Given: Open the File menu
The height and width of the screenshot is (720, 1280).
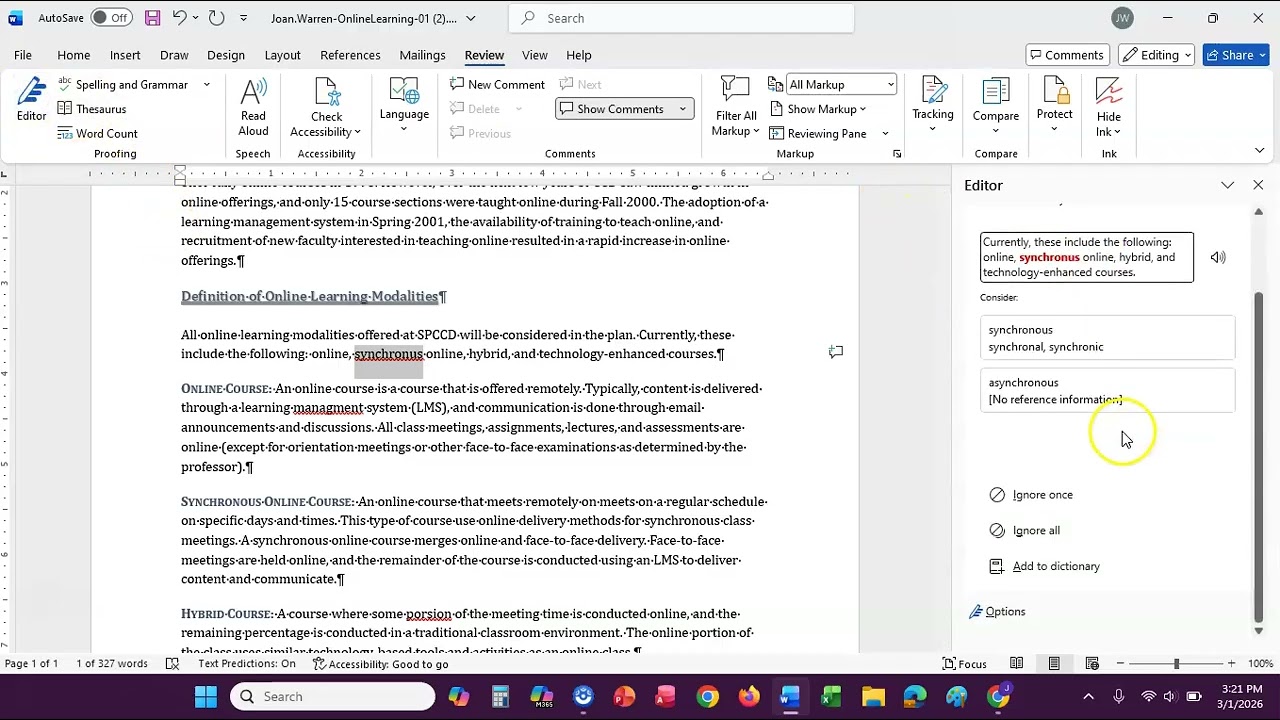Looking at the screenshot, I should 22,55.
